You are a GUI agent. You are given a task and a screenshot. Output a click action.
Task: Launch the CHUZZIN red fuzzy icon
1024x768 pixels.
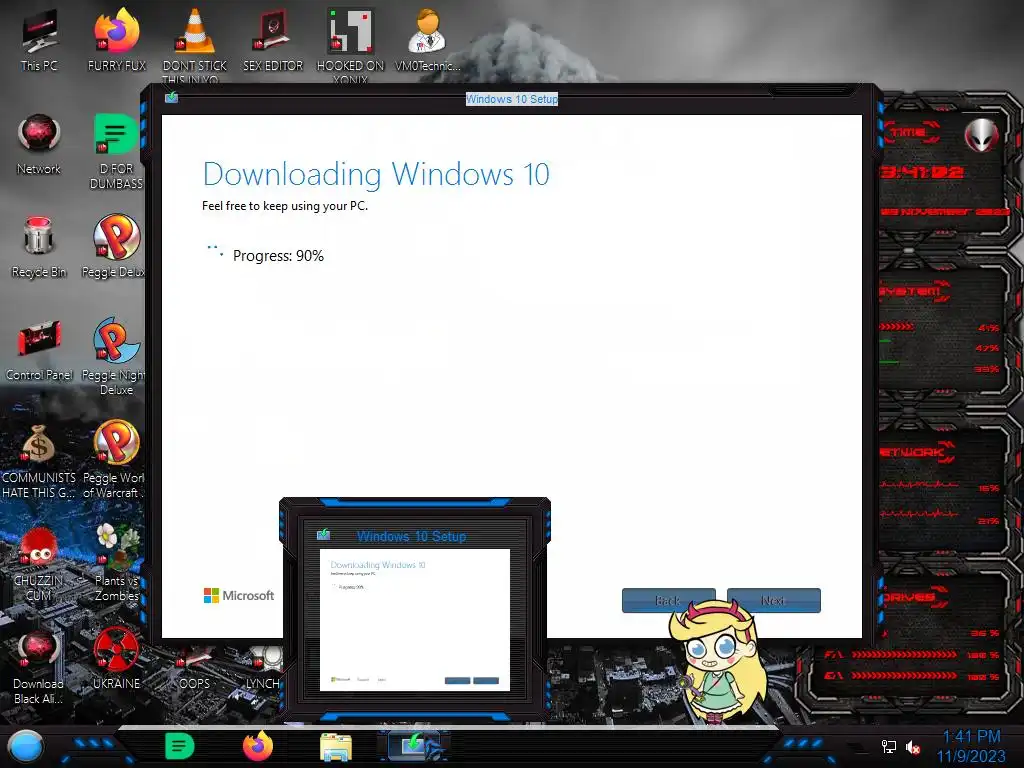click(39, 563)
